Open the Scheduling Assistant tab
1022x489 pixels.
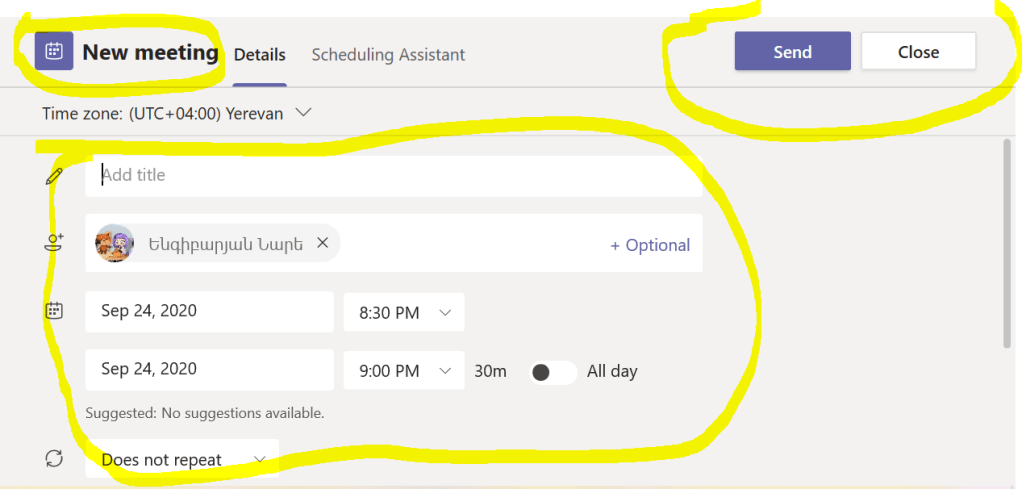(x=388, y=55)
